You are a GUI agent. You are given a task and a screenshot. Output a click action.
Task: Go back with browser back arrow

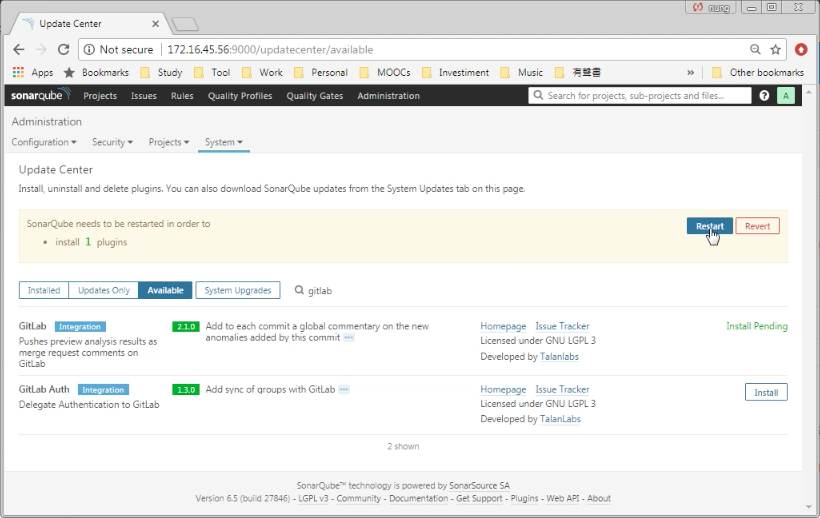(x=19, y=50)
